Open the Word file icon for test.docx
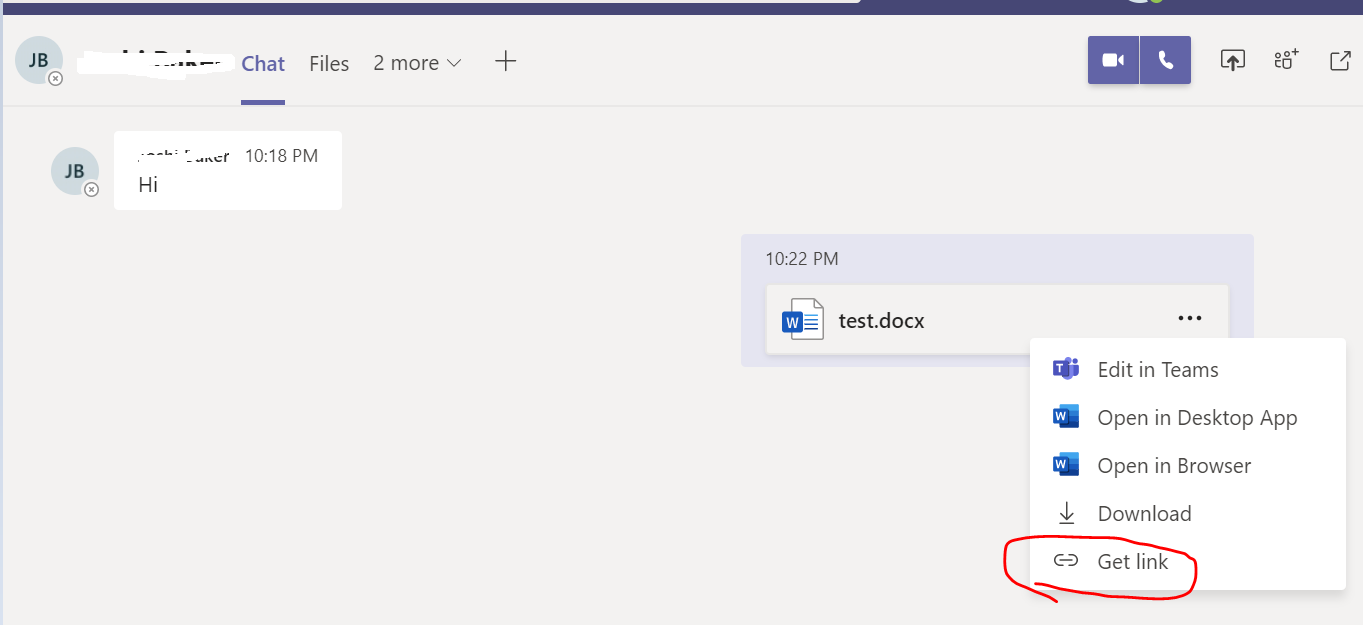Viewport: 1369px width, 625px height. 801,320
